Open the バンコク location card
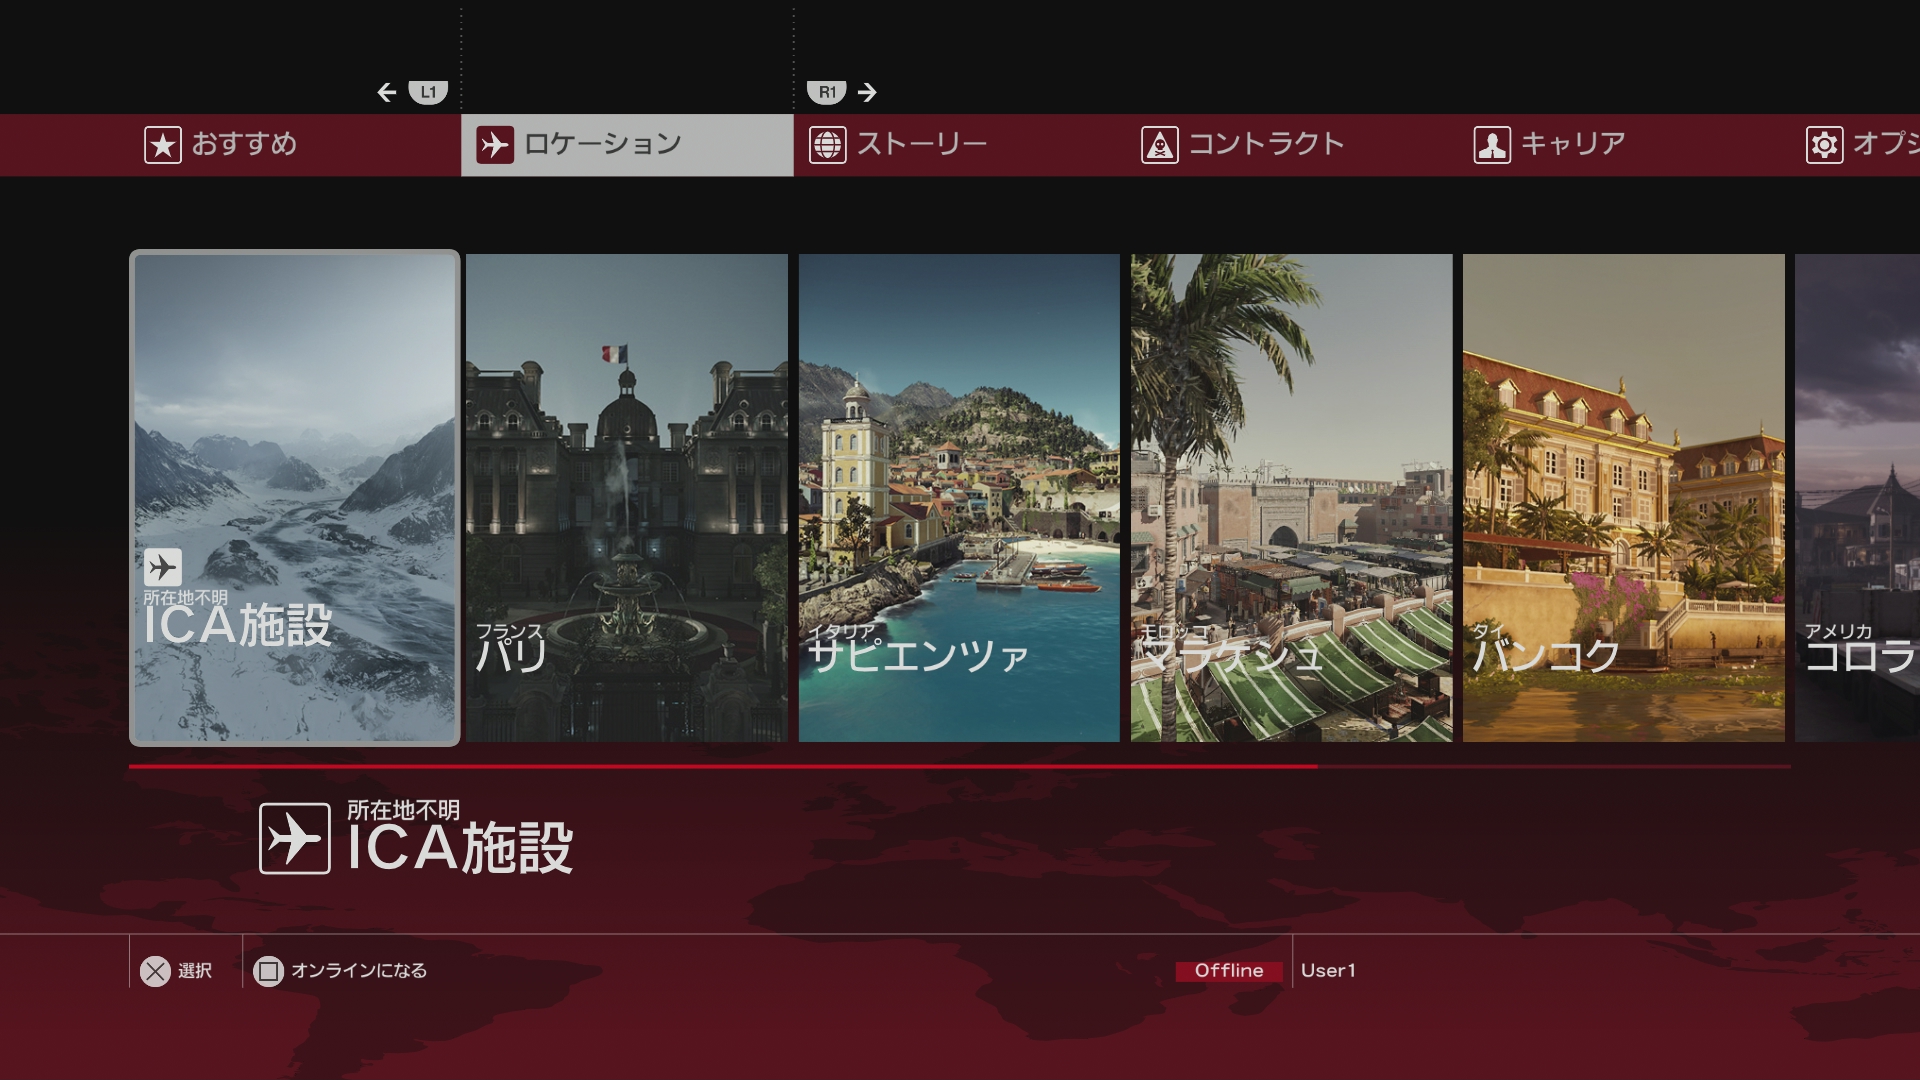This screenshot has height=1080, width=1920. pos(1623,497)
